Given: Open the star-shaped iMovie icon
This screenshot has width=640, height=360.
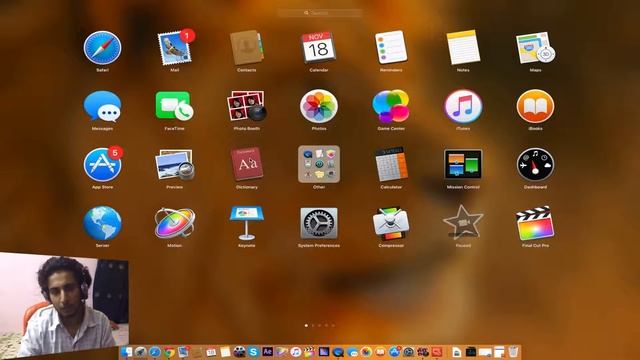Looking at the screenshot, I should [x=463, y=222].
